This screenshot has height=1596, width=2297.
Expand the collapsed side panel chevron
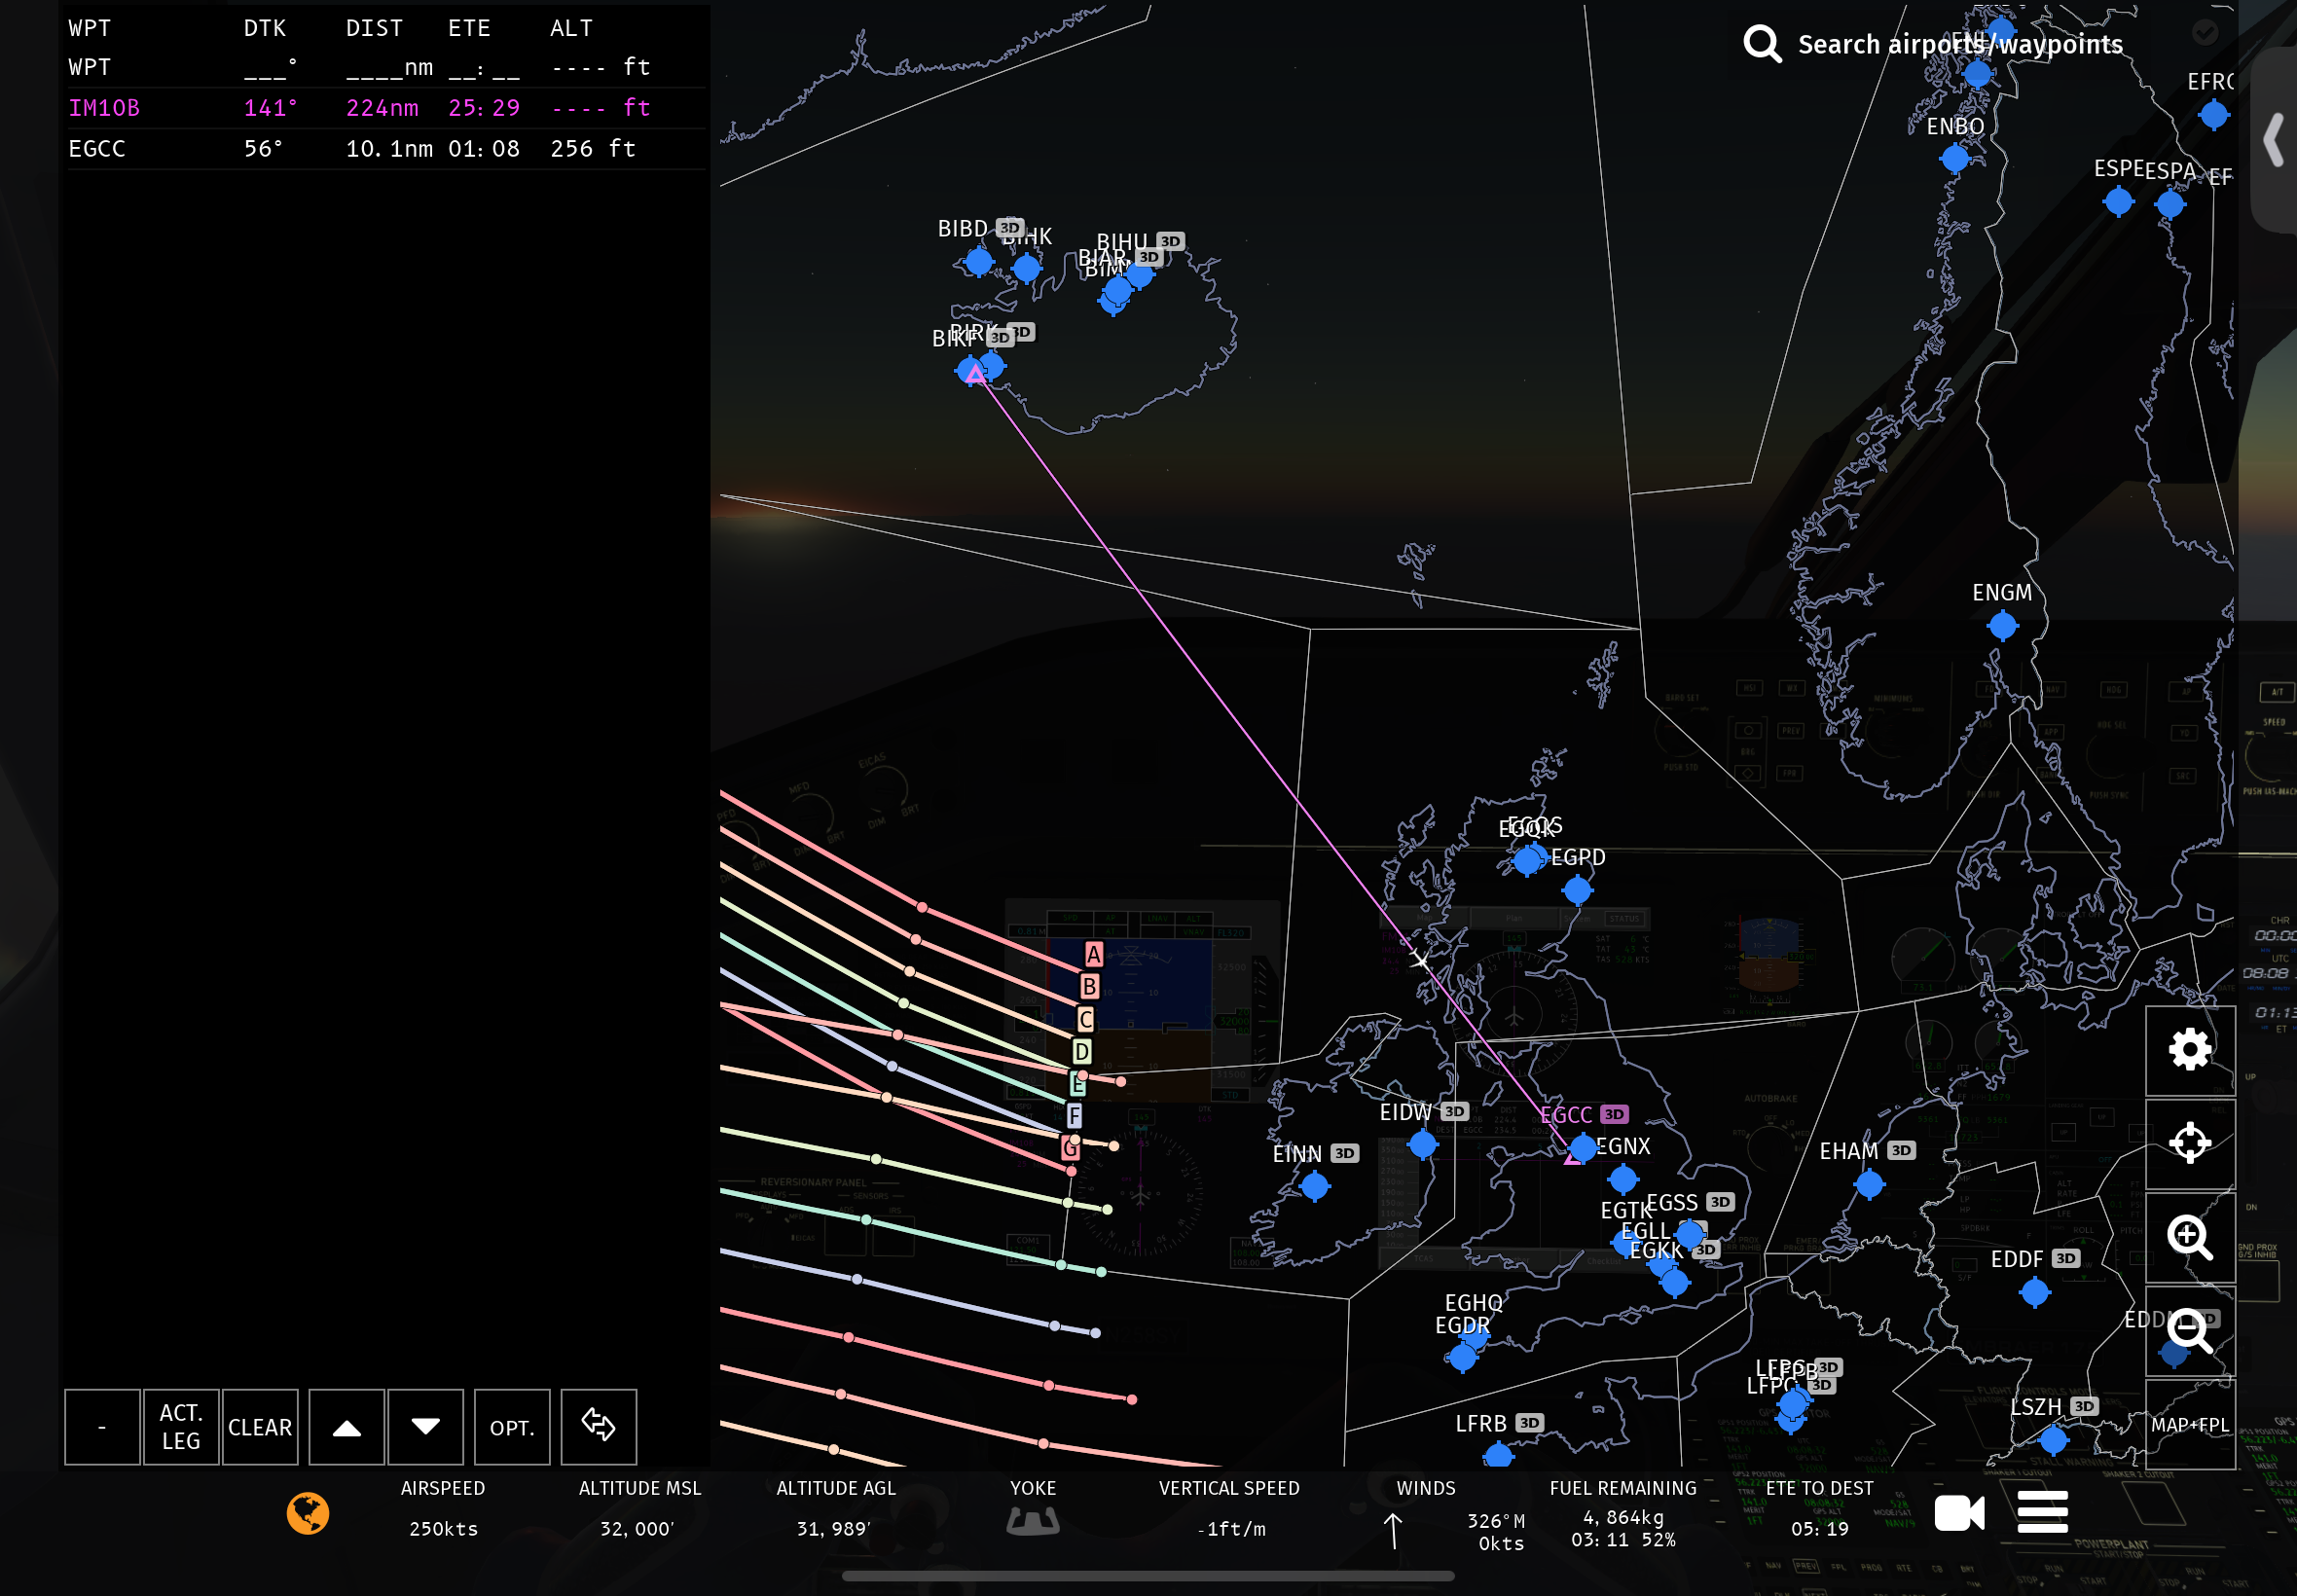pos(2274,140)
